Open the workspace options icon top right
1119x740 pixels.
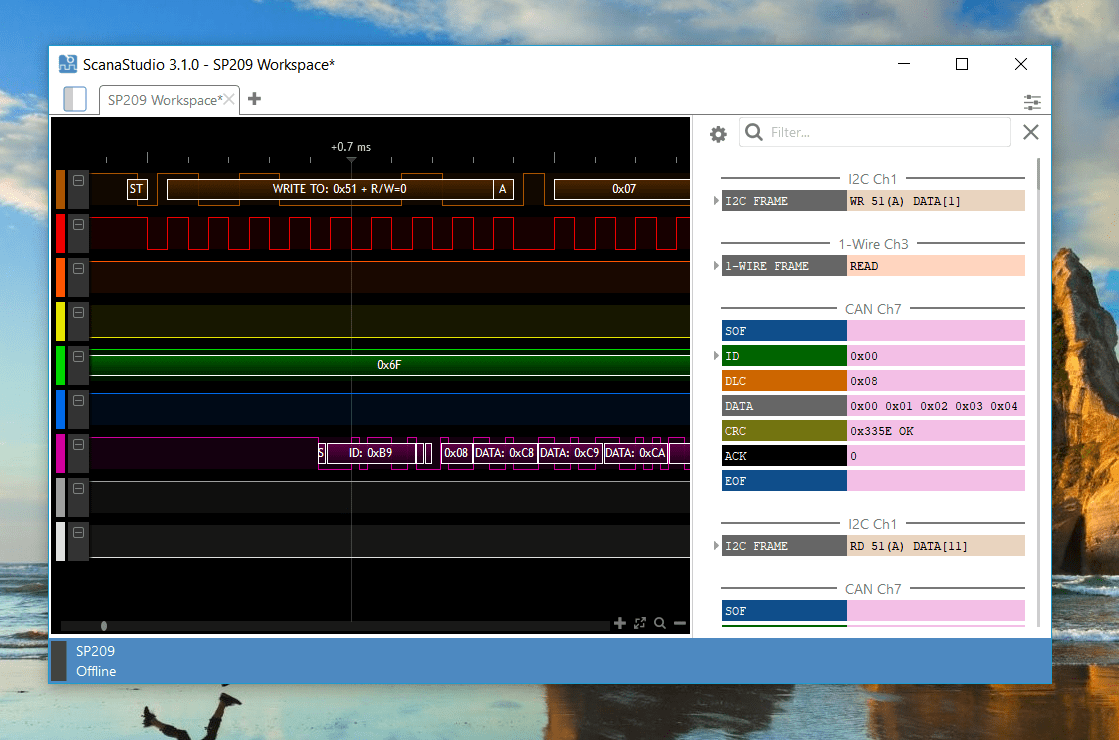click(1032, 102)
